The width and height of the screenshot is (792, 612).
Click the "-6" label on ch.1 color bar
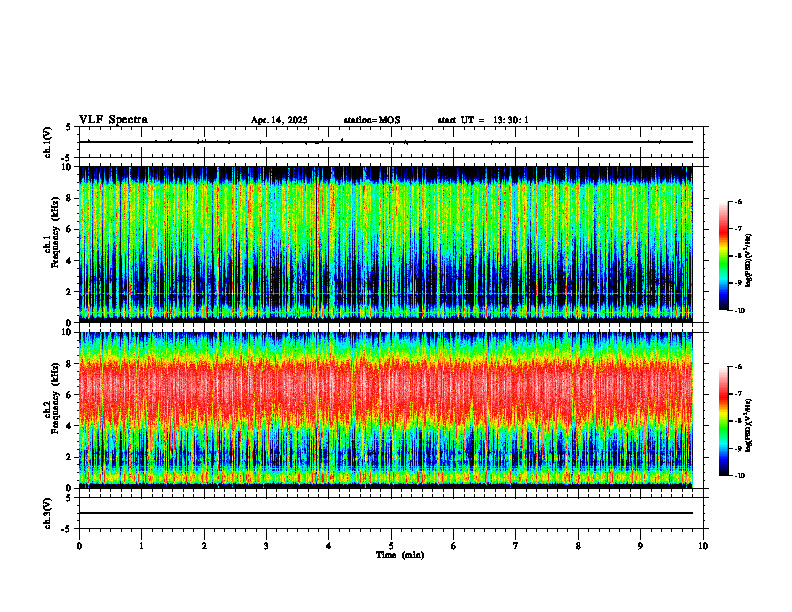tap(738, 202)
